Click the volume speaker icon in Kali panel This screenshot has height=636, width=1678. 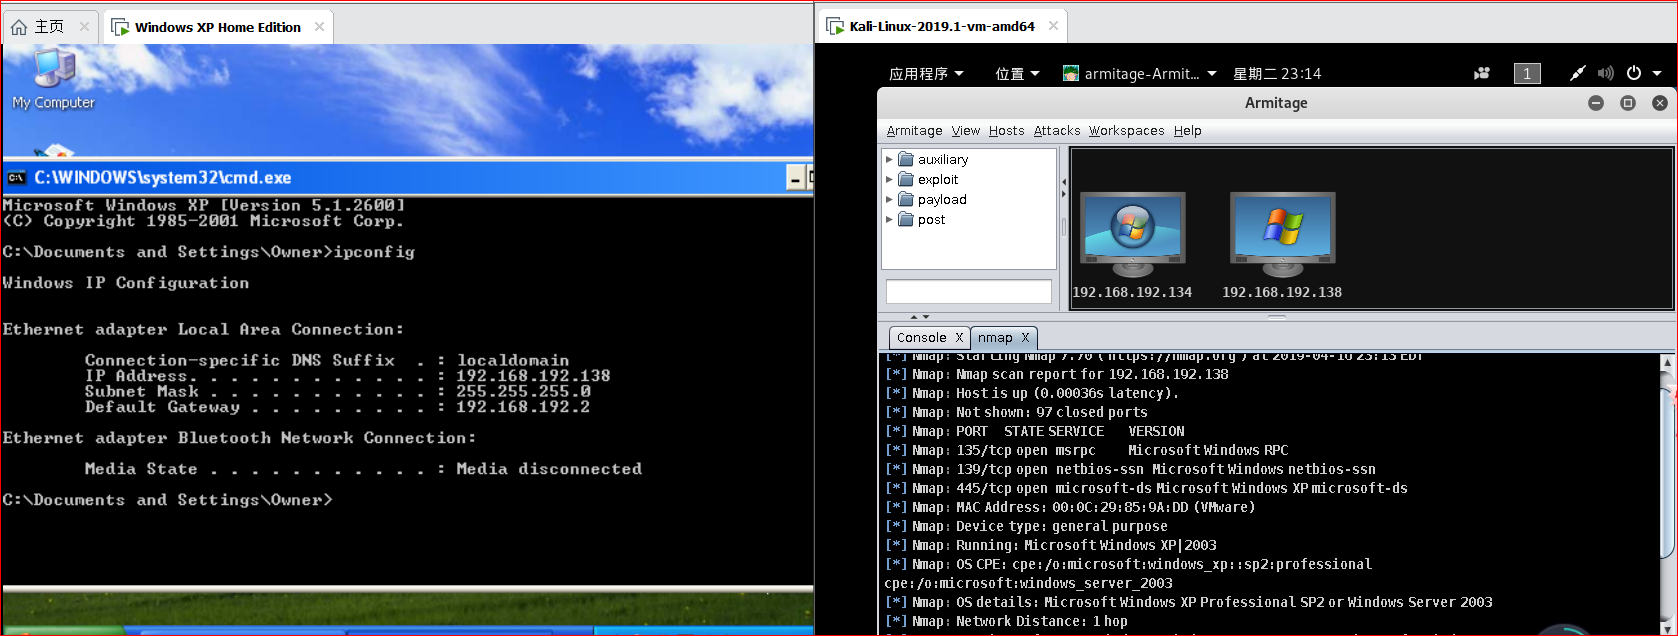tap(1605, 73)
